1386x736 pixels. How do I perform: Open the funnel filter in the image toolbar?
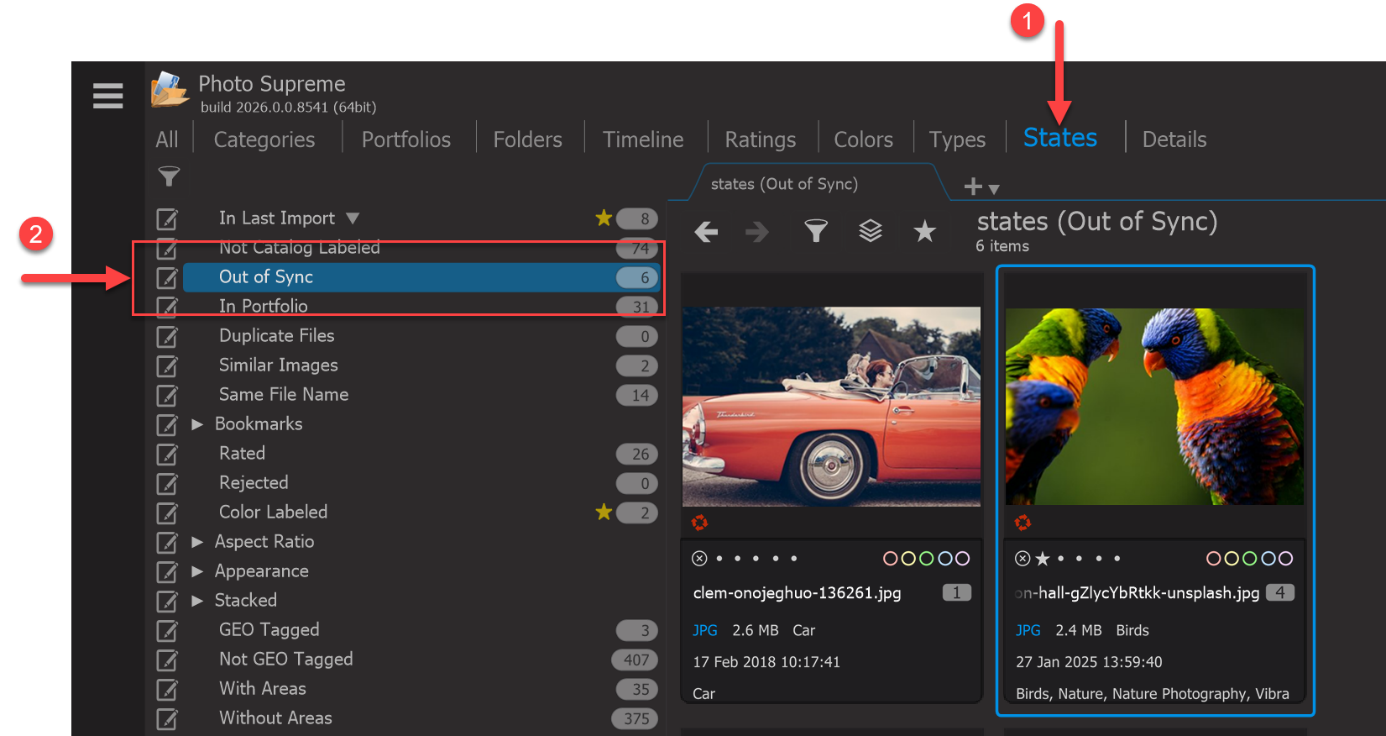click(816, 232)
